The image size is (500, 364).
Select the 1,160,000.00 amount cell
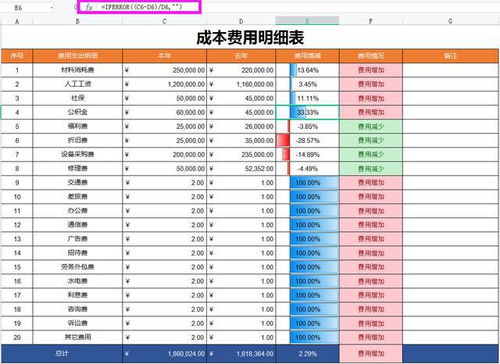[x=241, y=84]
